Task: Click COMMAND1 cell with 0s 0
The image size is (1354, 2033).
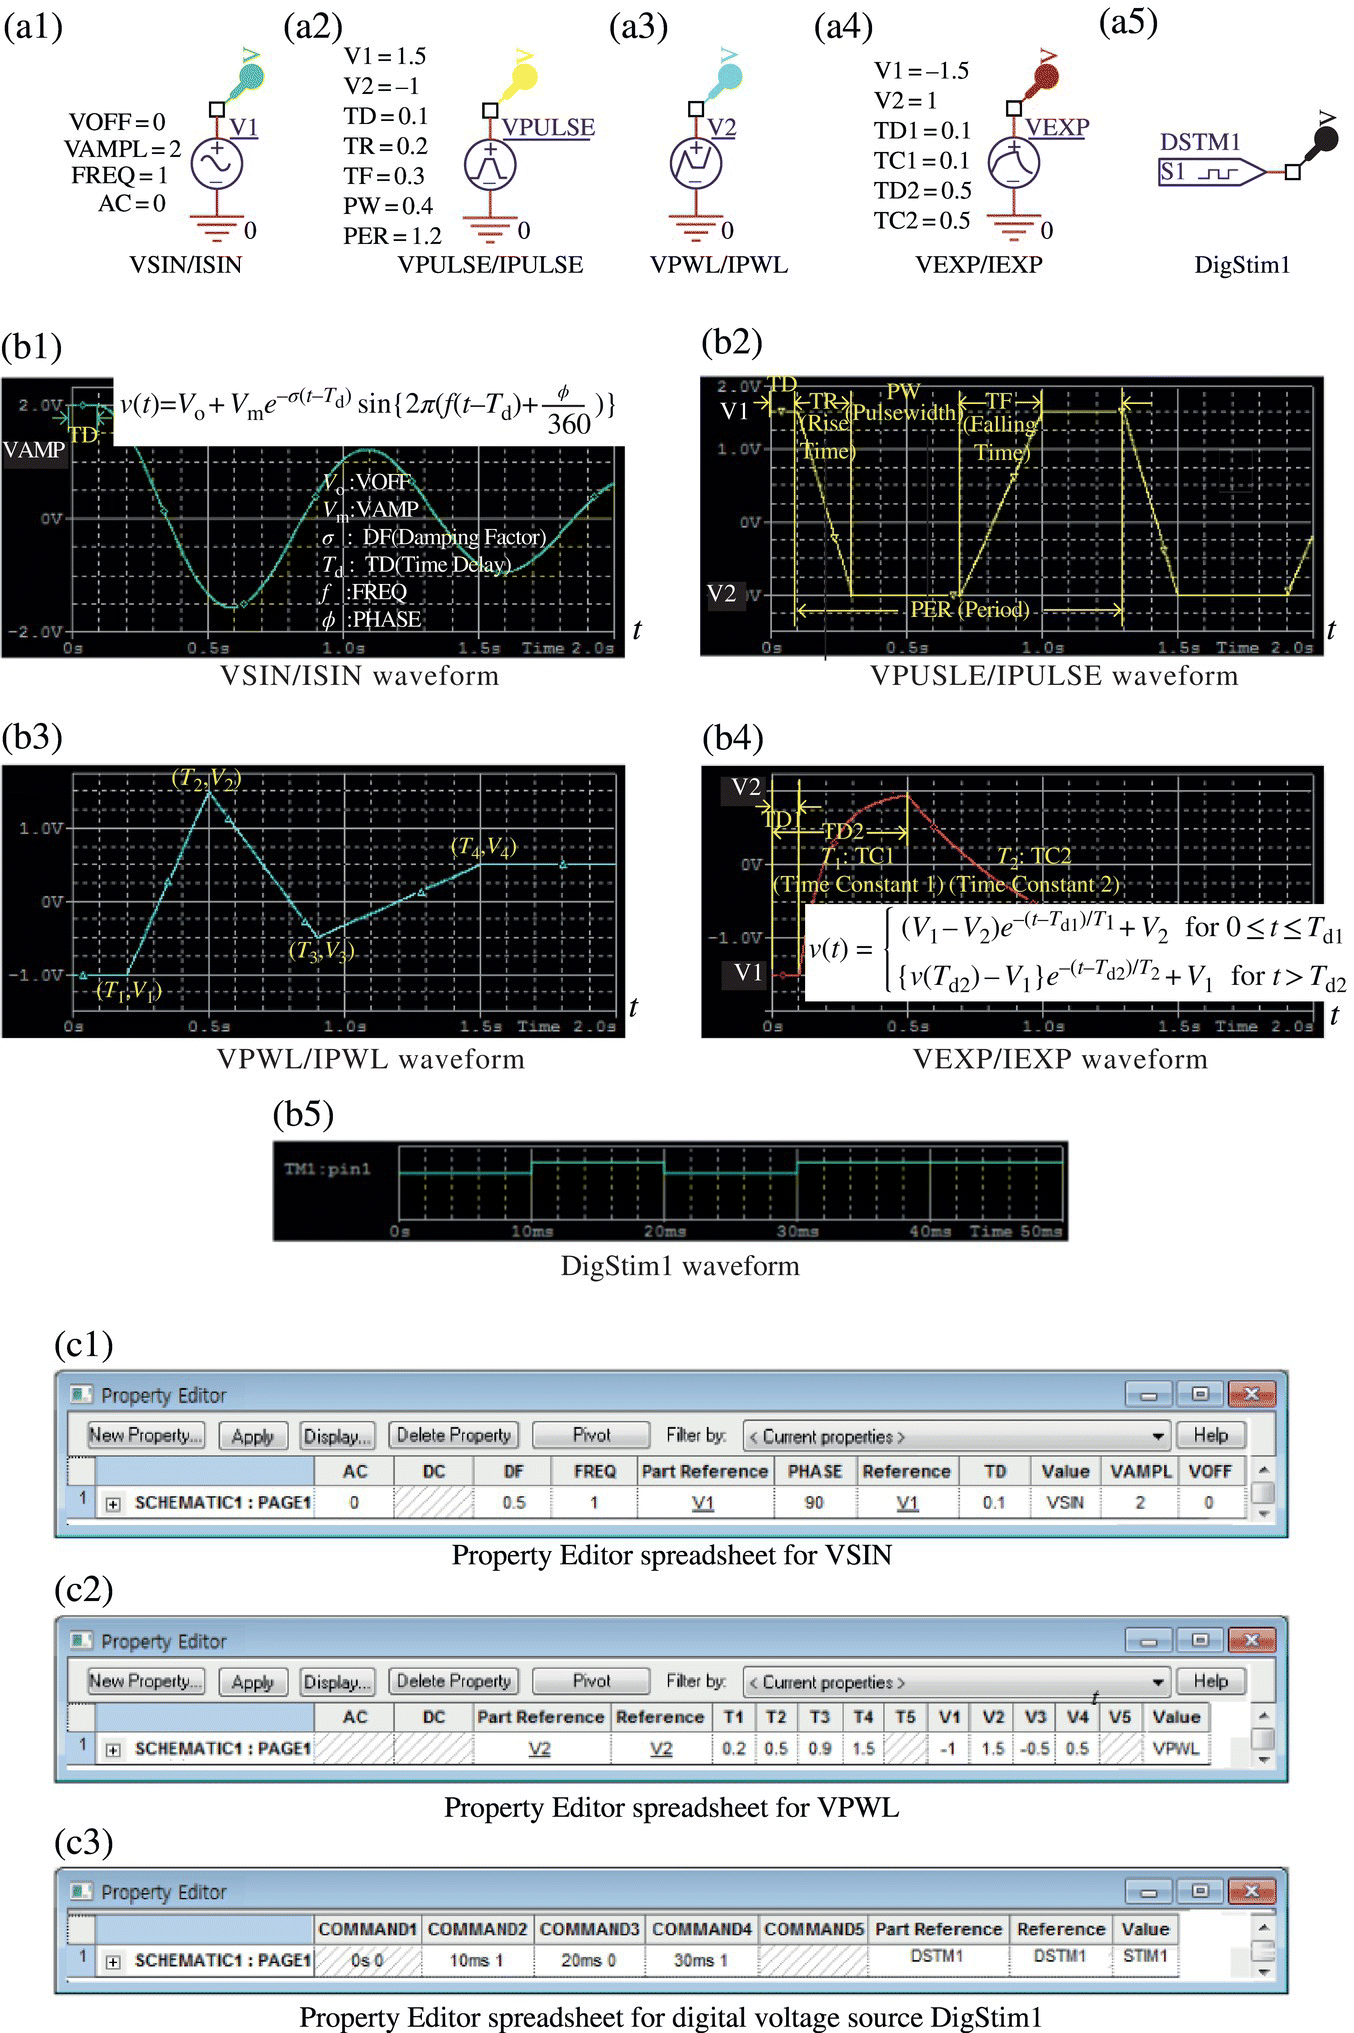Action: [x=367, y=1960]
